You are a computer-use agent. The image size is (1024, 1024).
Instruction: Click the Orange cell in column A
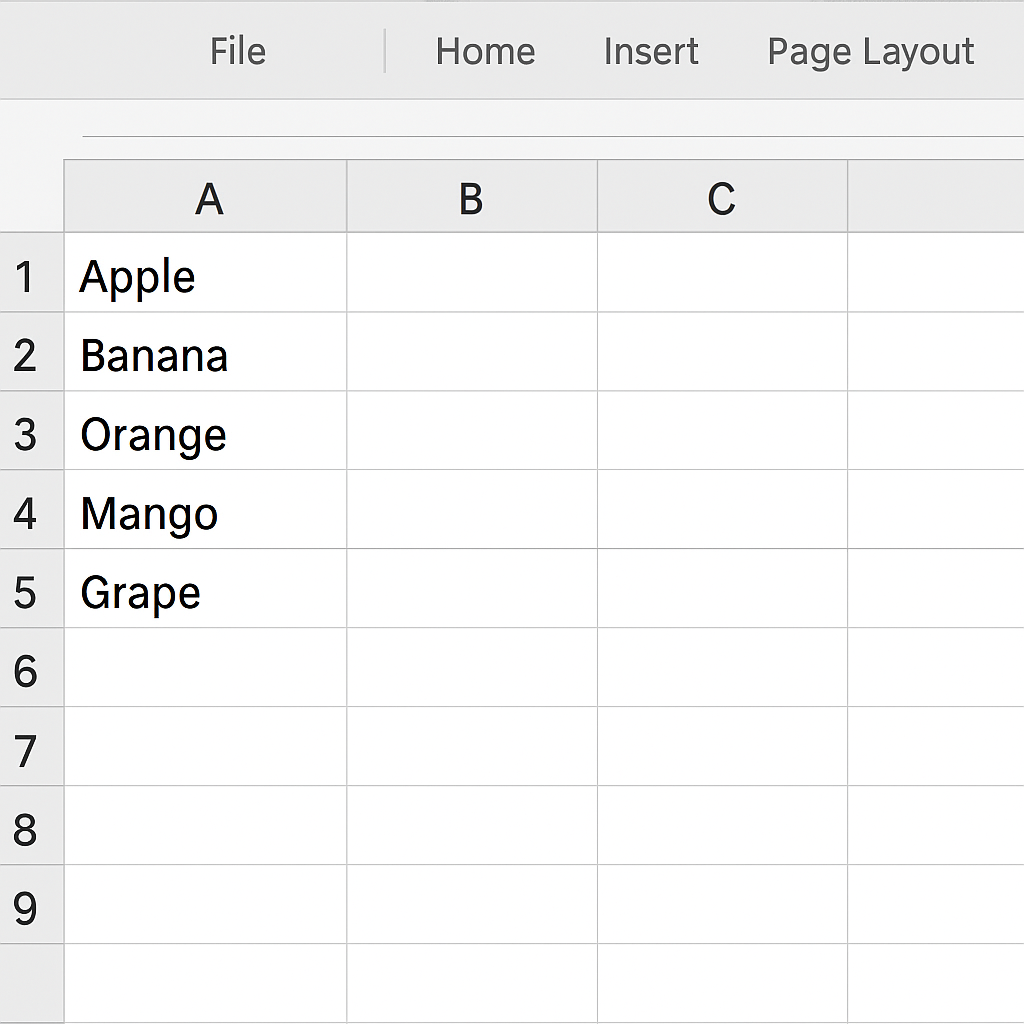pyautogui.click(x=206, y=430)
